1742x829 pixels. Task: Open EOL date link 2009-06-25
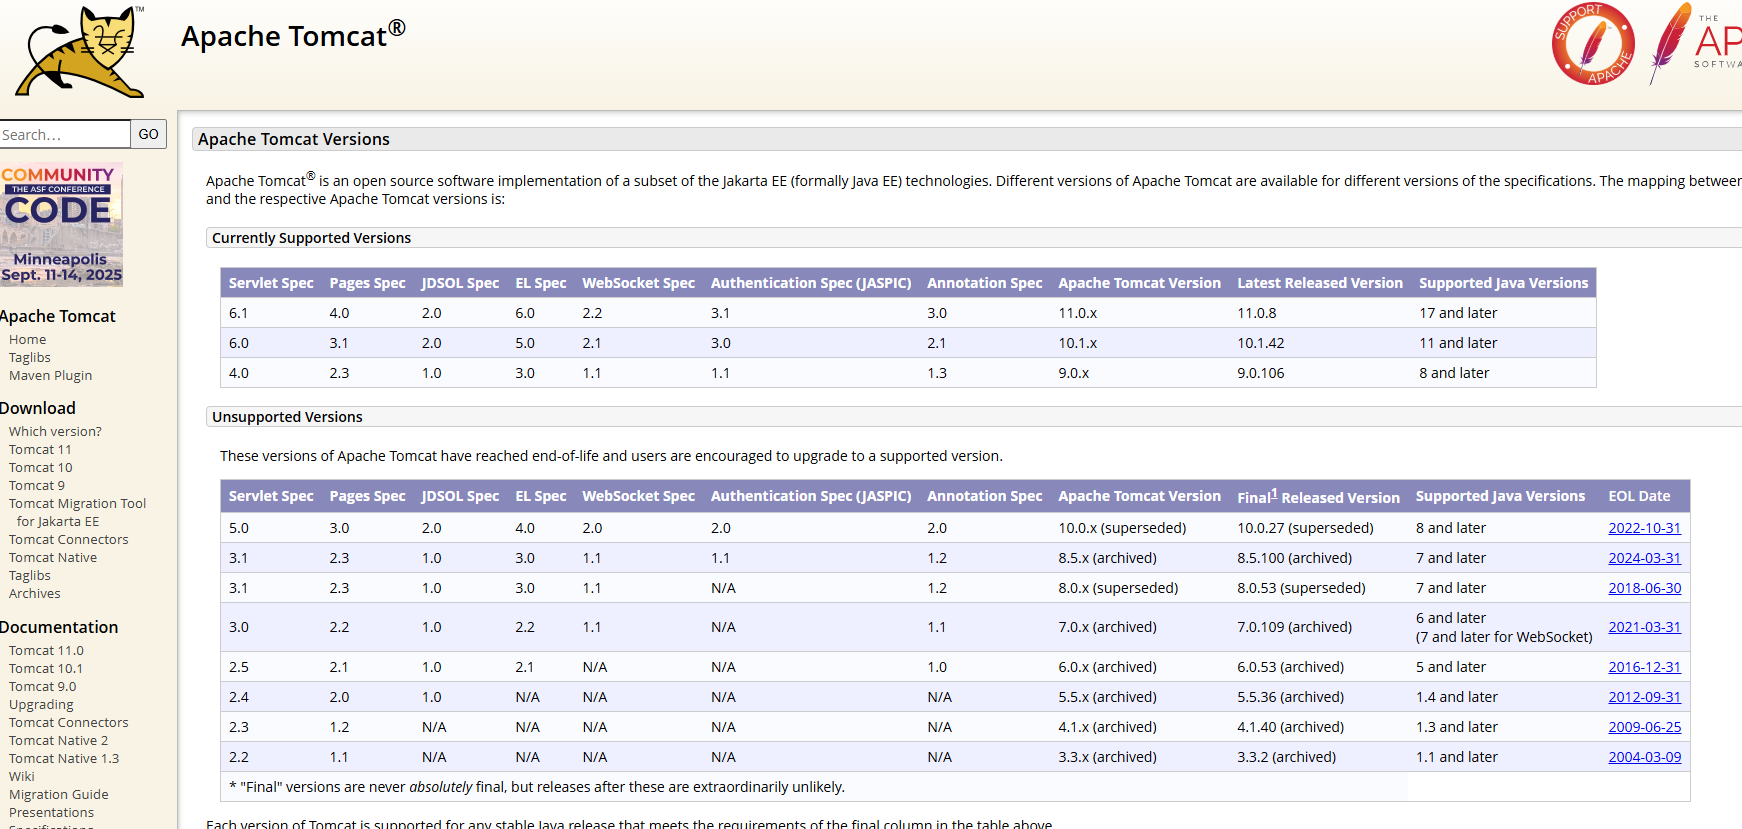[1644, 727]
